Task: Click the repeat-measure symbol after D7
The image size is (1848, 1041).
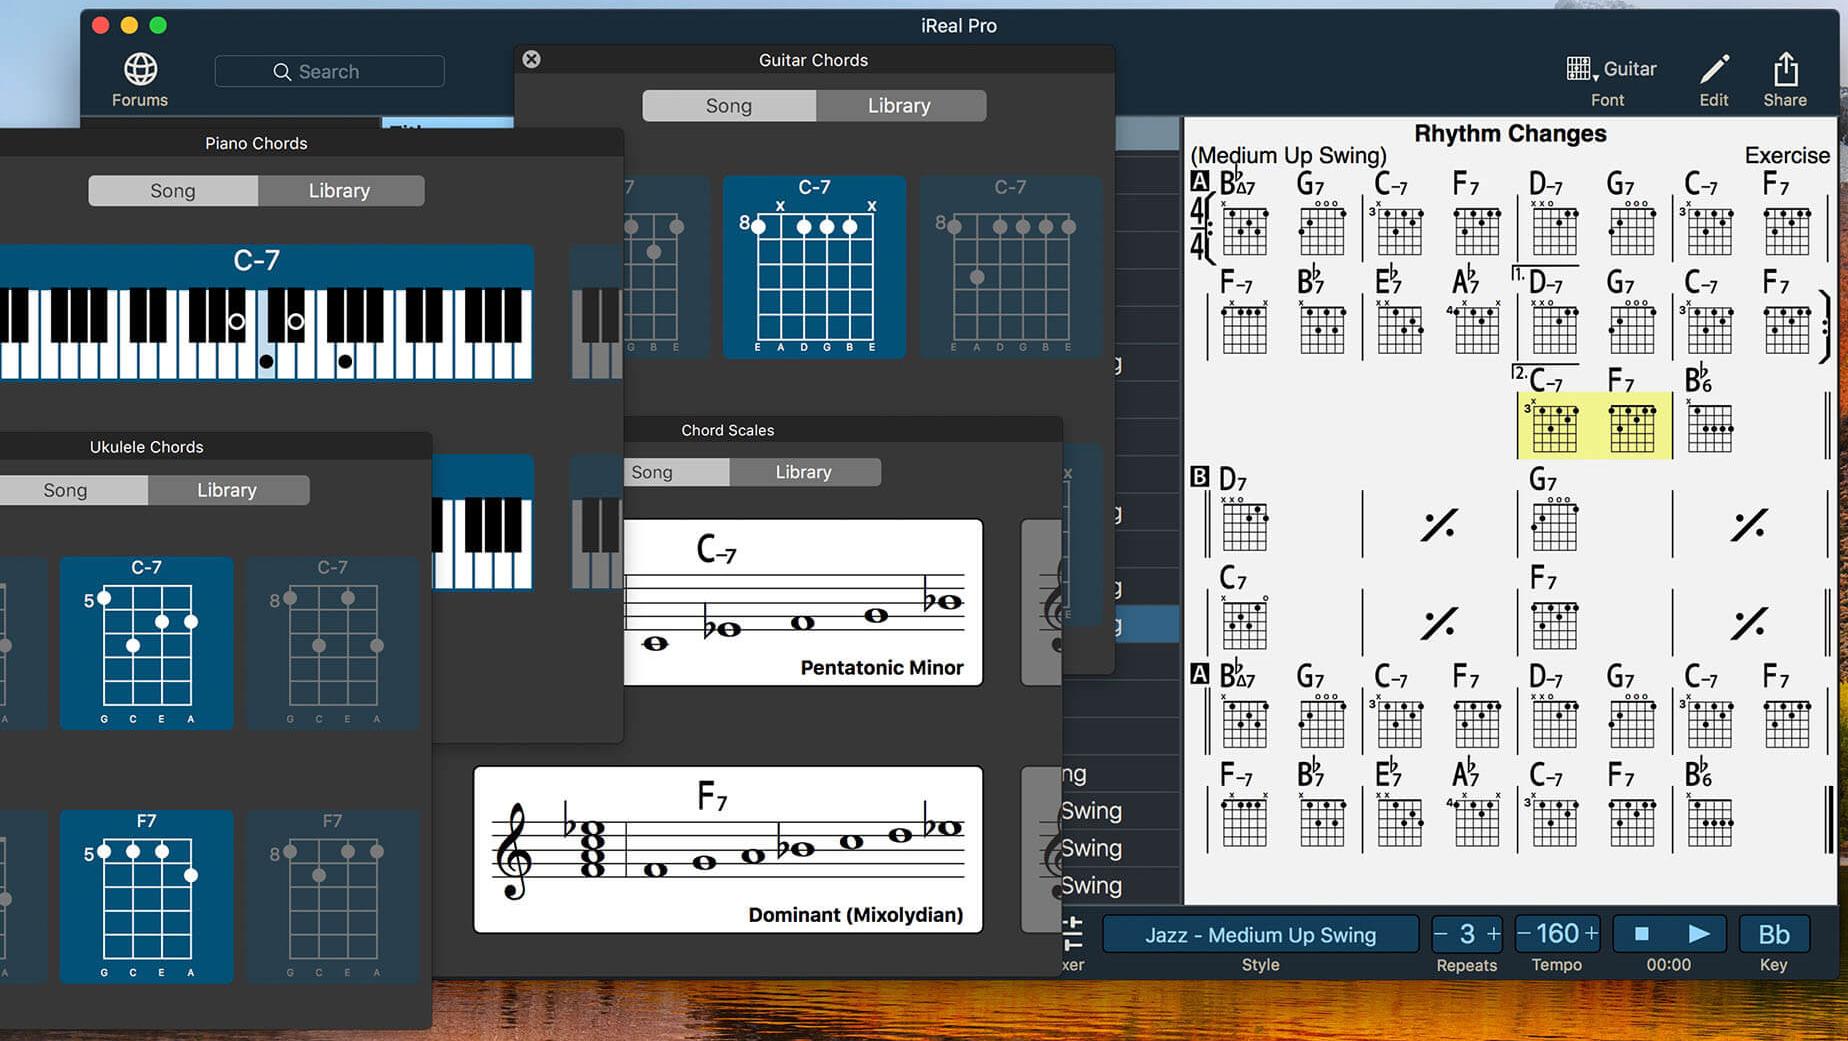Action: (1439, 524)
